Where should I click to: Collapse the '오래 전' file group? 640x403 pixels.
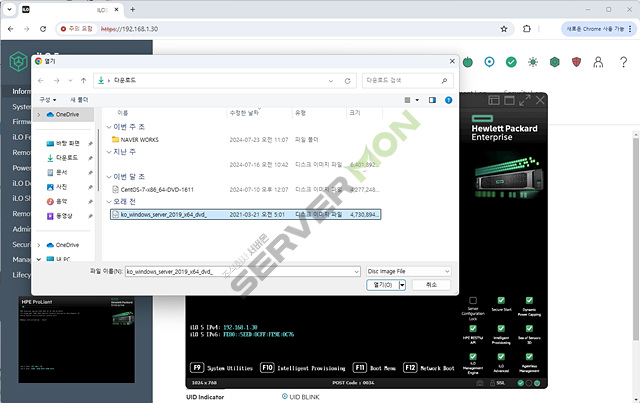point(109,202)
